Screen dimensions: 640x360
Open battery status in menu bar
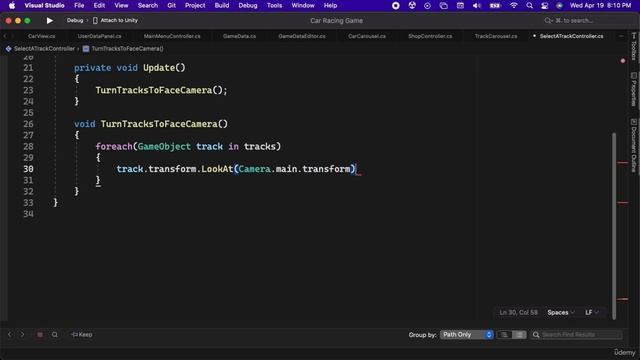click(x=495, y=5)
